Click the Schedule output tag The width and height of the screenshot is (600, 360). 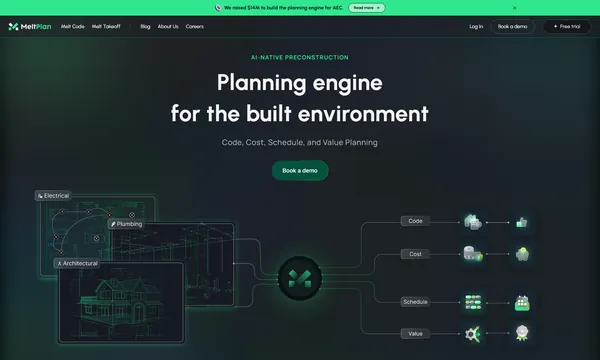(415, 302)
